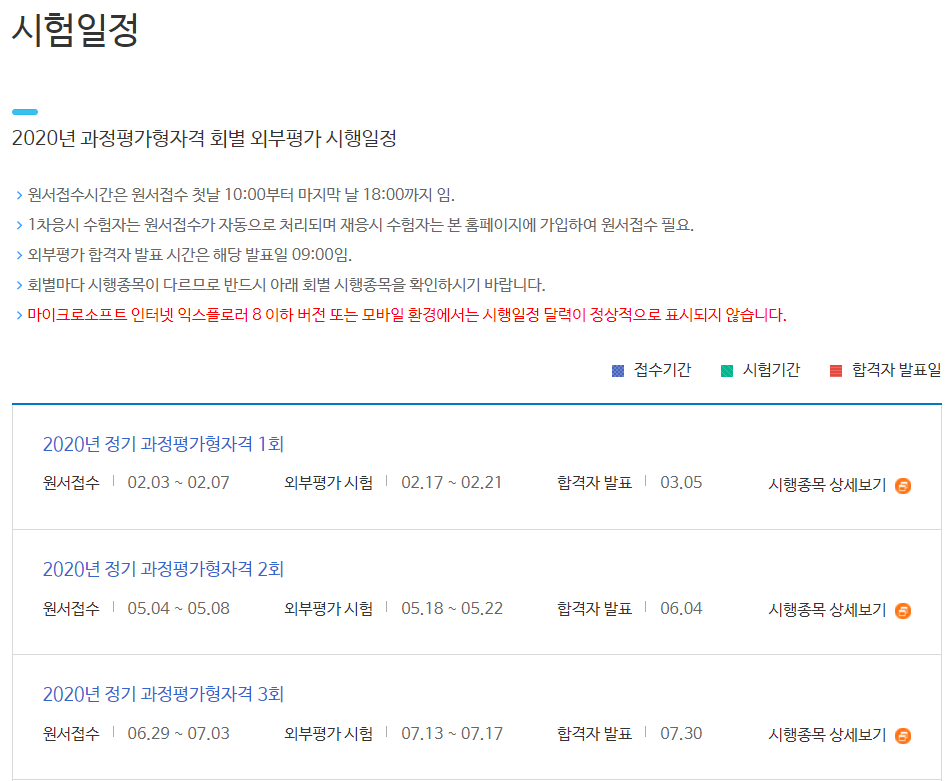Click the 합격자 발표 date 06.04
The image size is (950, 781).
[x=681, y=608]
